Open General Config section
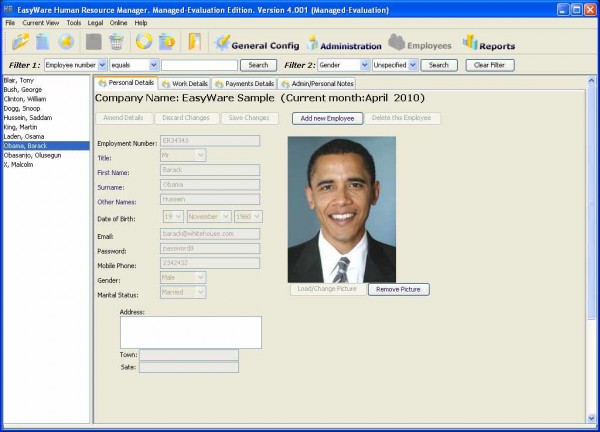600x432 pixels. coord(257,43)
